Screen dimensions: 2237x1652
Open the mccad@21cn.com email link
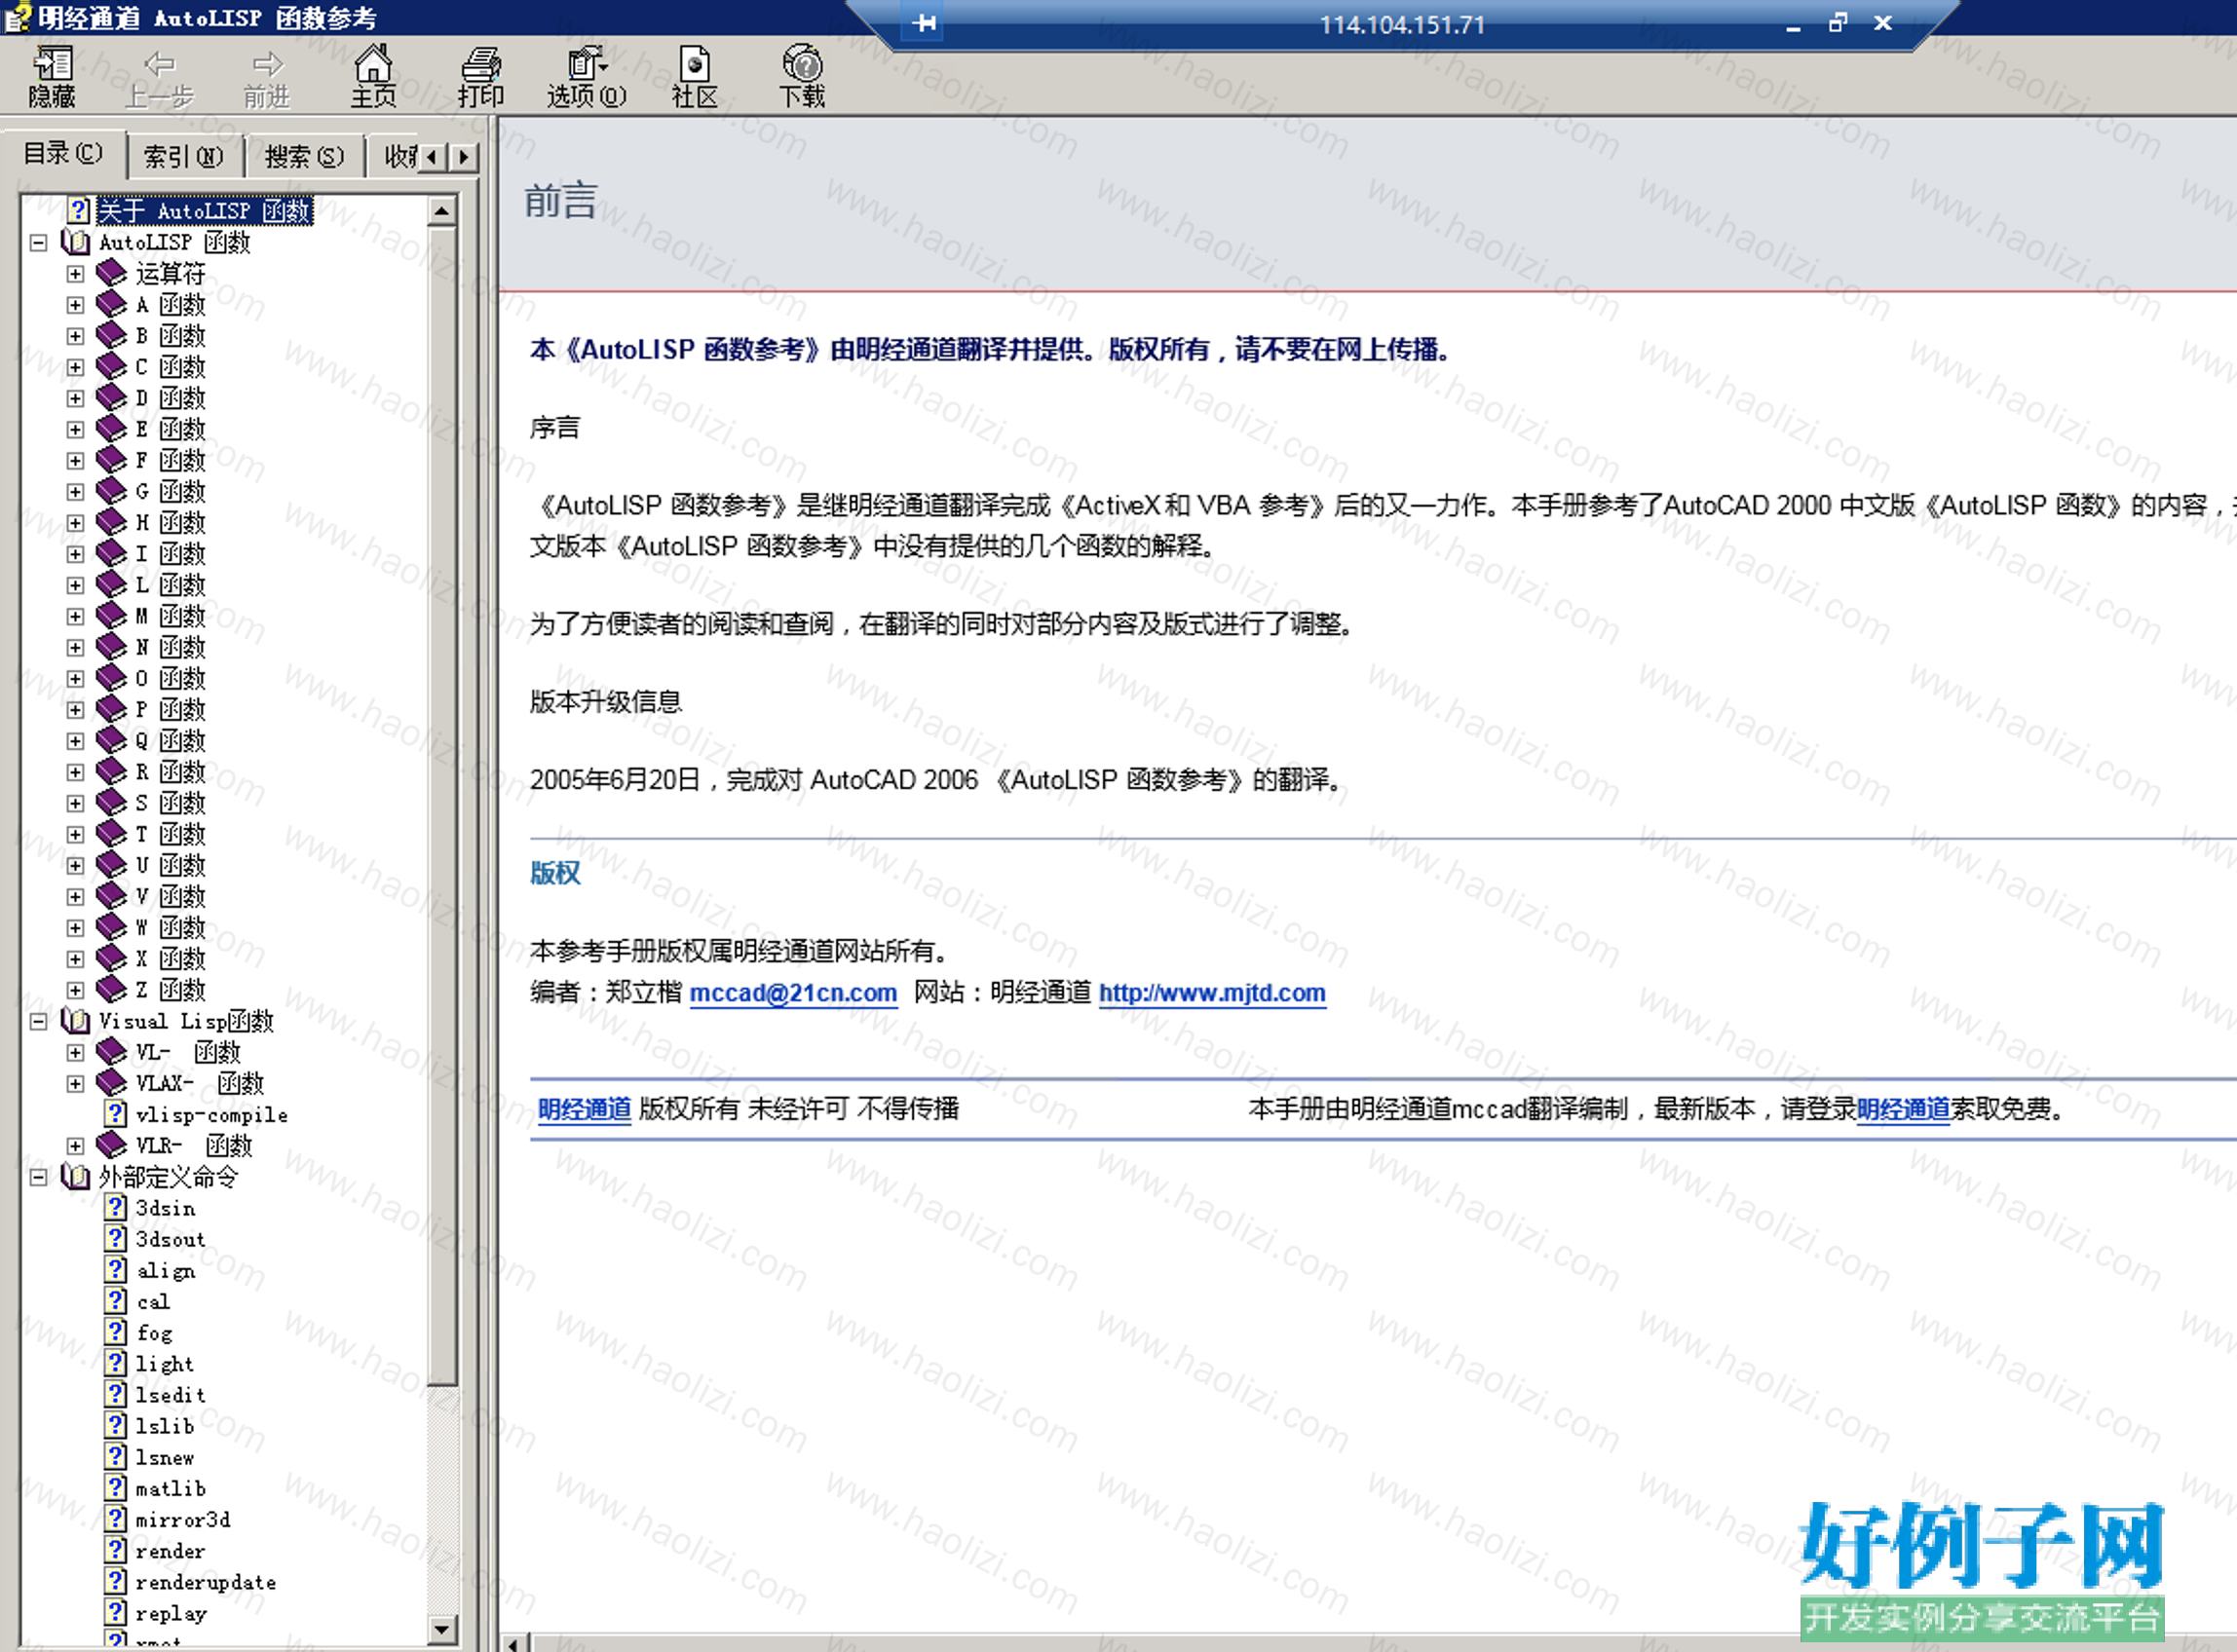click(793, 993)
